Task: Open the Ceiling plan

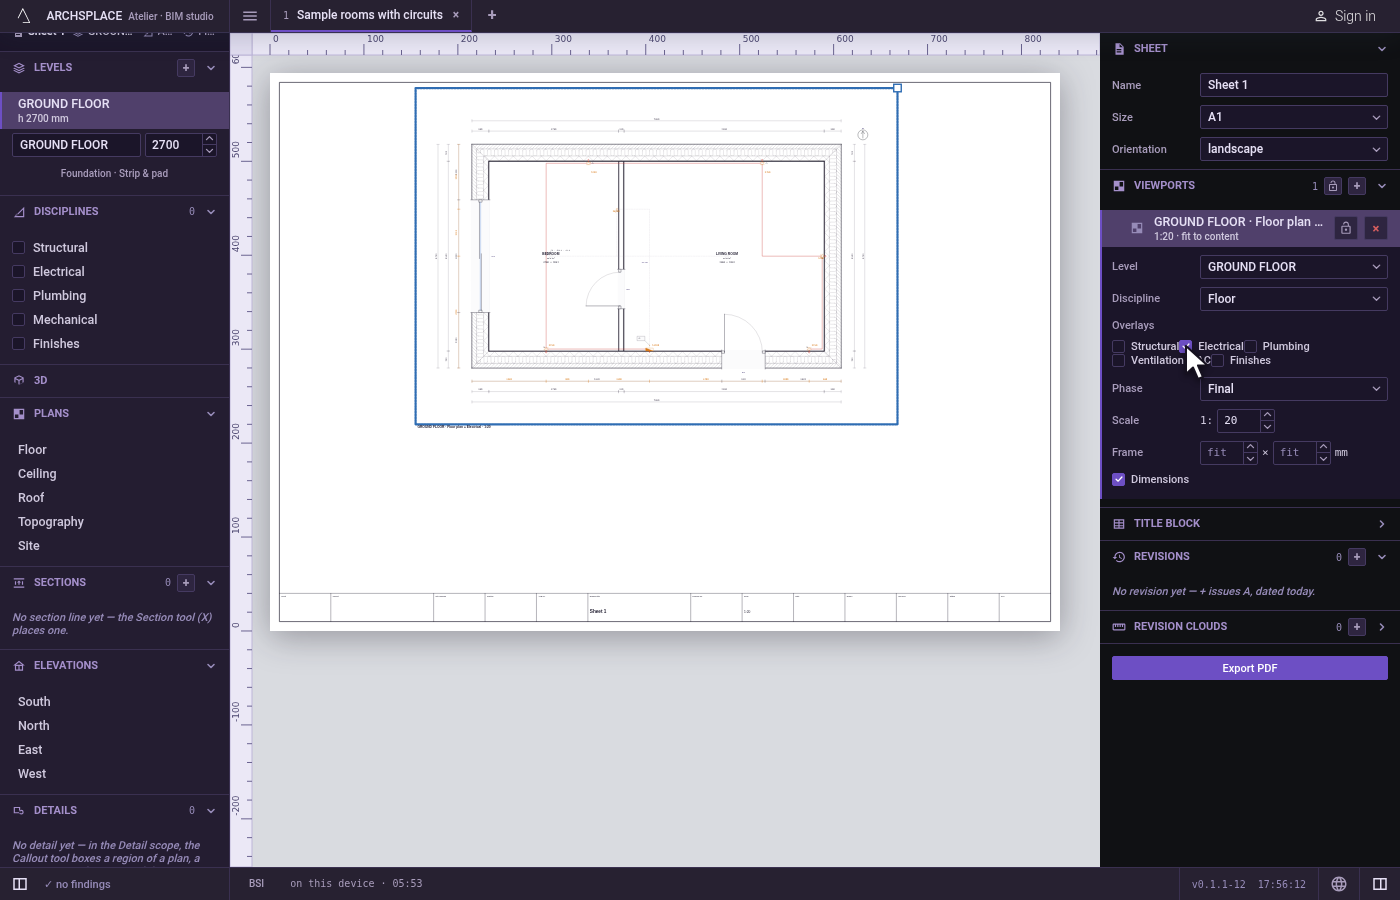Action: (x=37, y=474)
